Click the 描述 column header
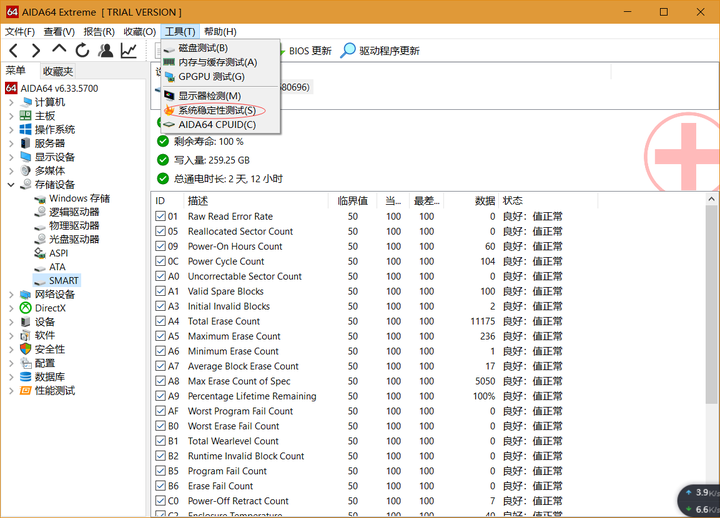Image resolution: width=720 pixels, height=518 pixels. click(198, 201)
